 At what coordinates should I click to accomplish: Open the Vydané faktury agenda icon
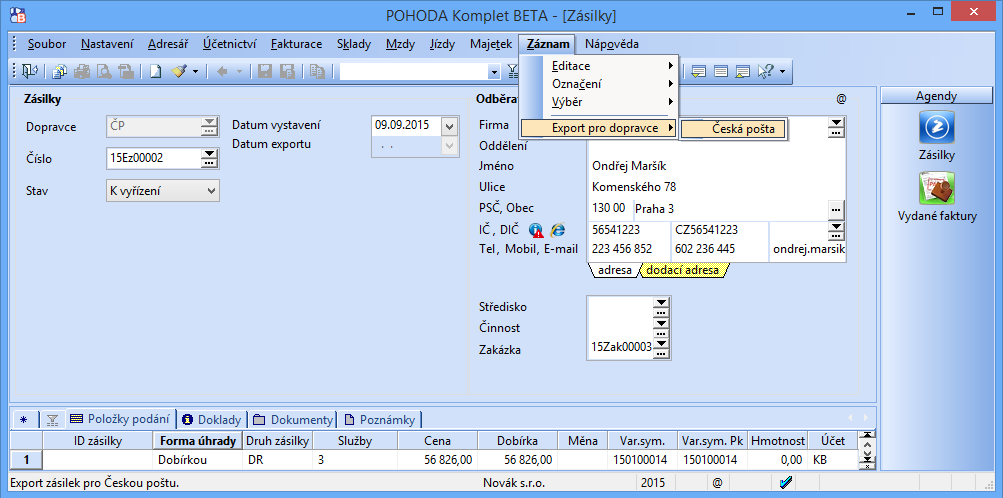point(936,188)
